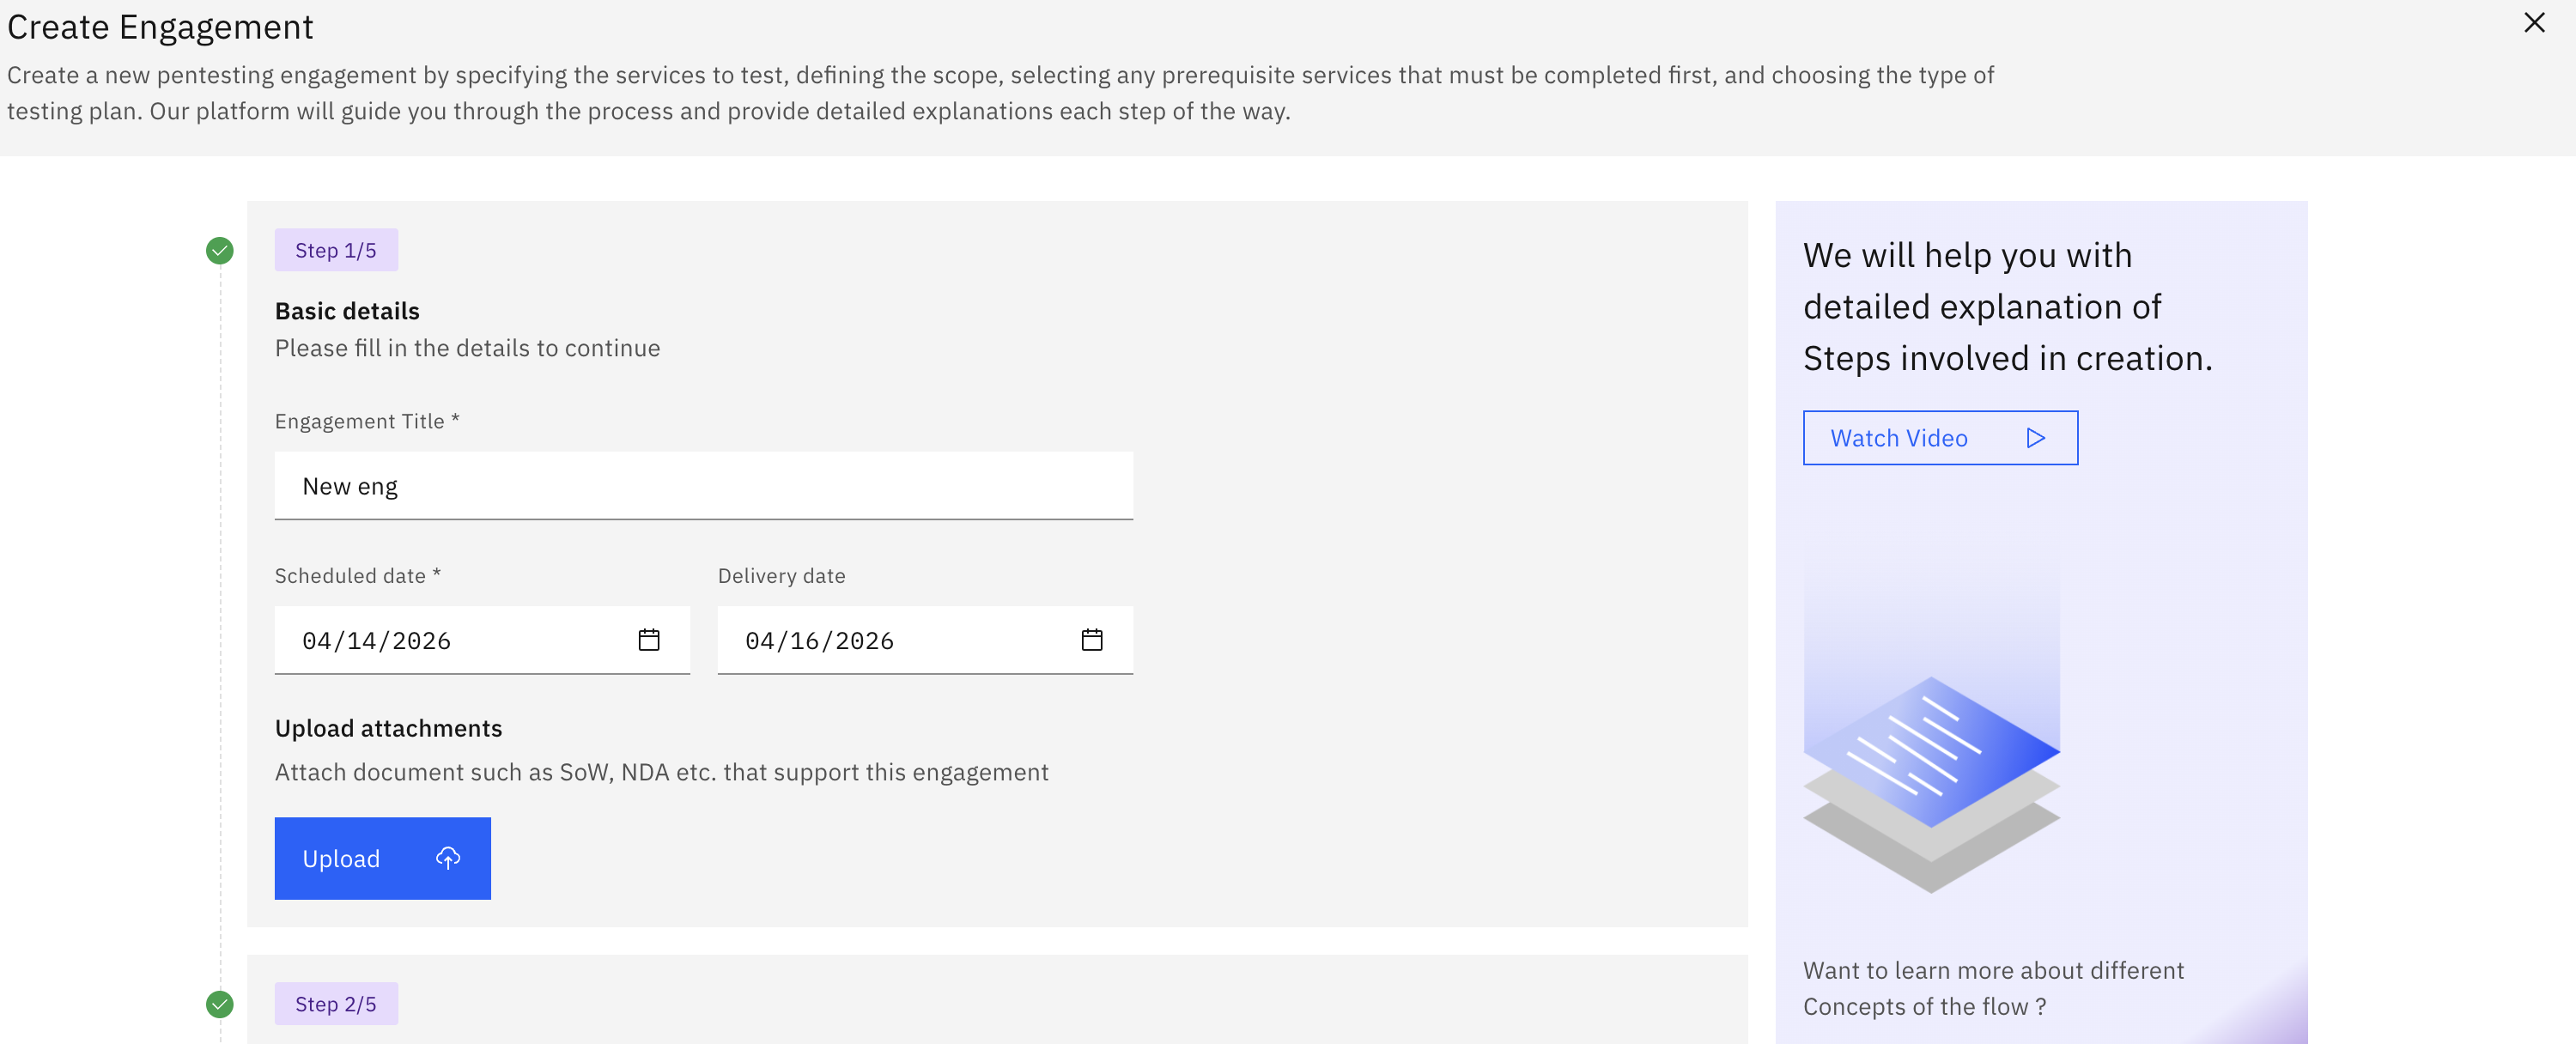
Task: Click the Step 2/5 green checkmark
Action: tap(220, 1004)
